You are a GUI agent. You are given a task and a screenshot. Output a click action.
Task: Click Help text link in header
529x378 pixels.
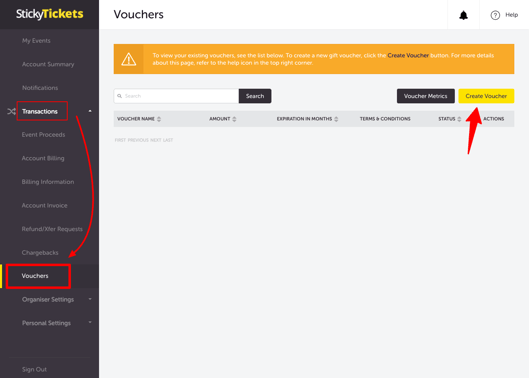coord(511,15)
